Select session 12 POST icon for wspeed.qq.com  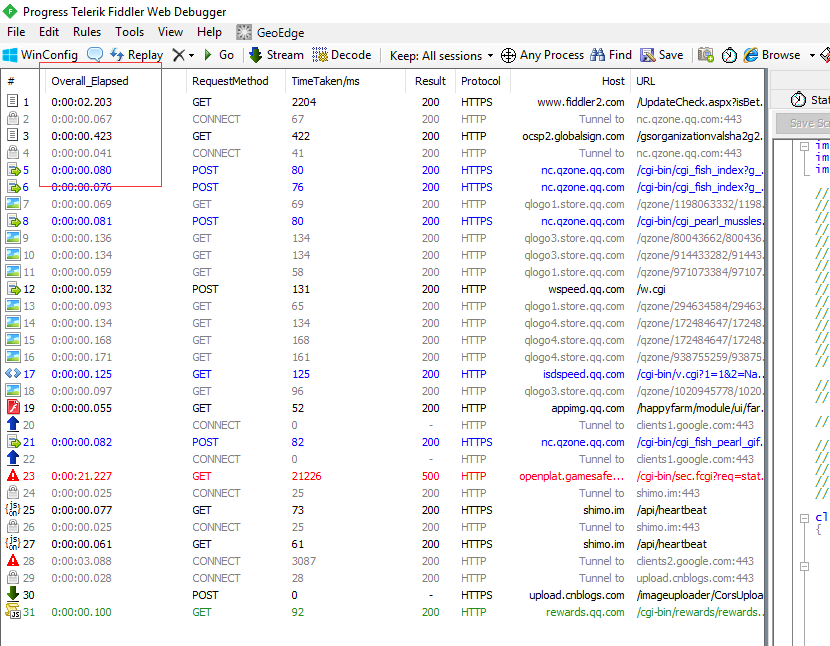[x=13, y=289]
